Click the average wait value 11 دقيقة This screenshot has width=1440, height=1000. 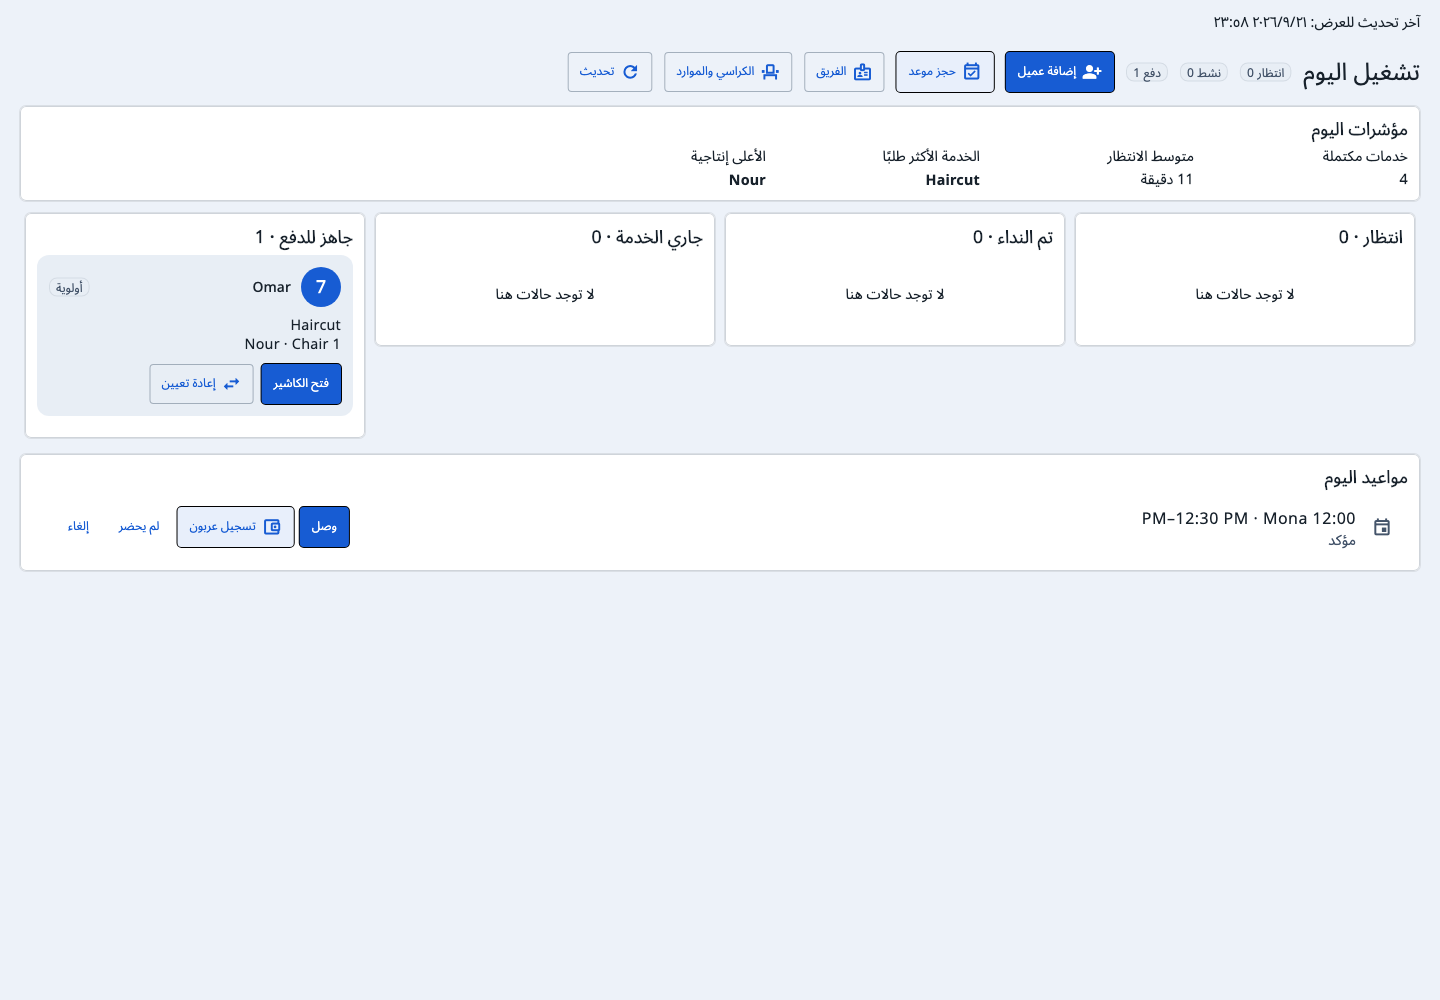click(x=1167, y=179)
